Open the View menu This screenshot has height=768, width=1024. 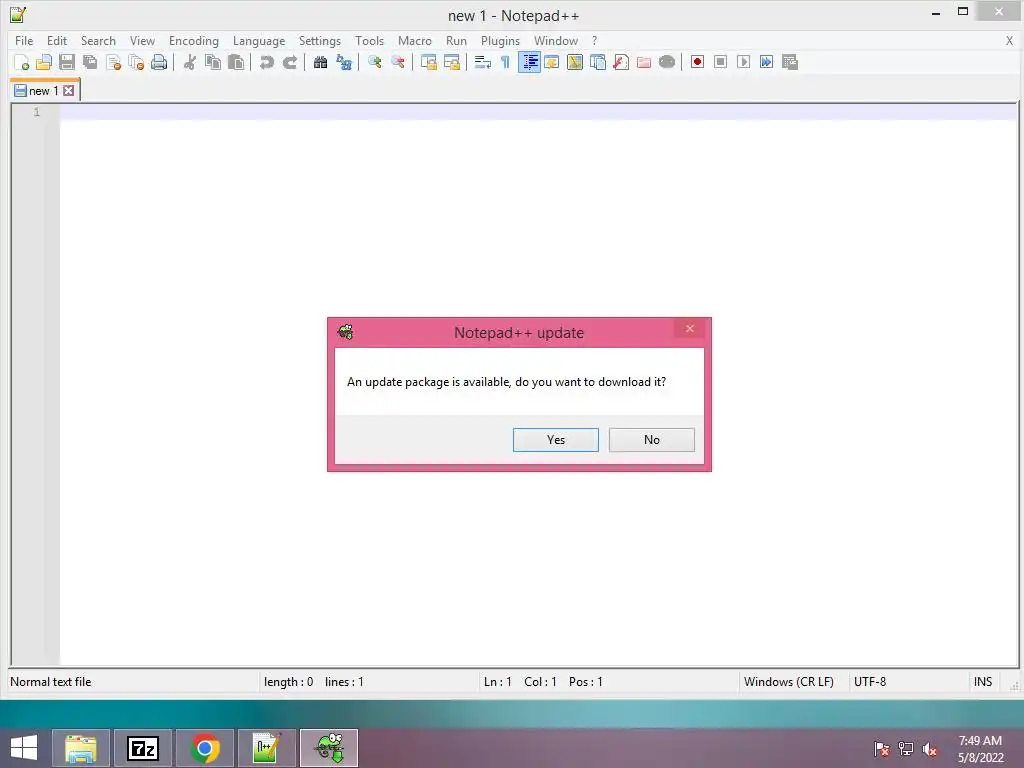[142, 40]
